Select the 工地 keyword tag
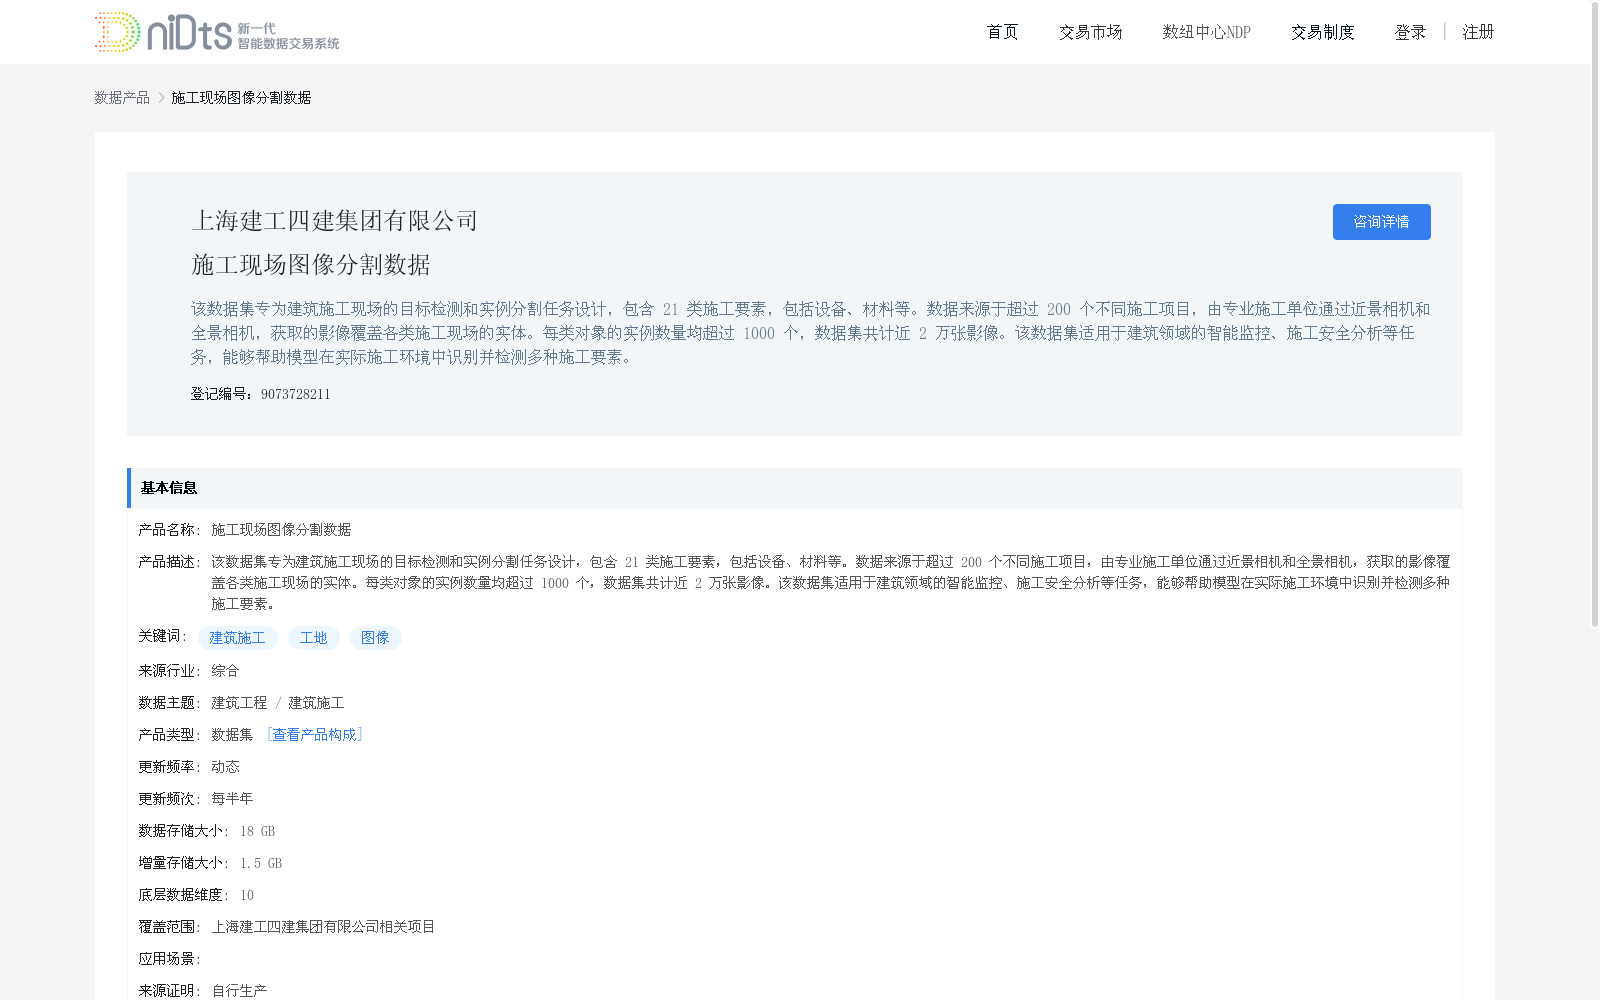This screenshot has height=1000, width=1600. [x=313, y=638]
